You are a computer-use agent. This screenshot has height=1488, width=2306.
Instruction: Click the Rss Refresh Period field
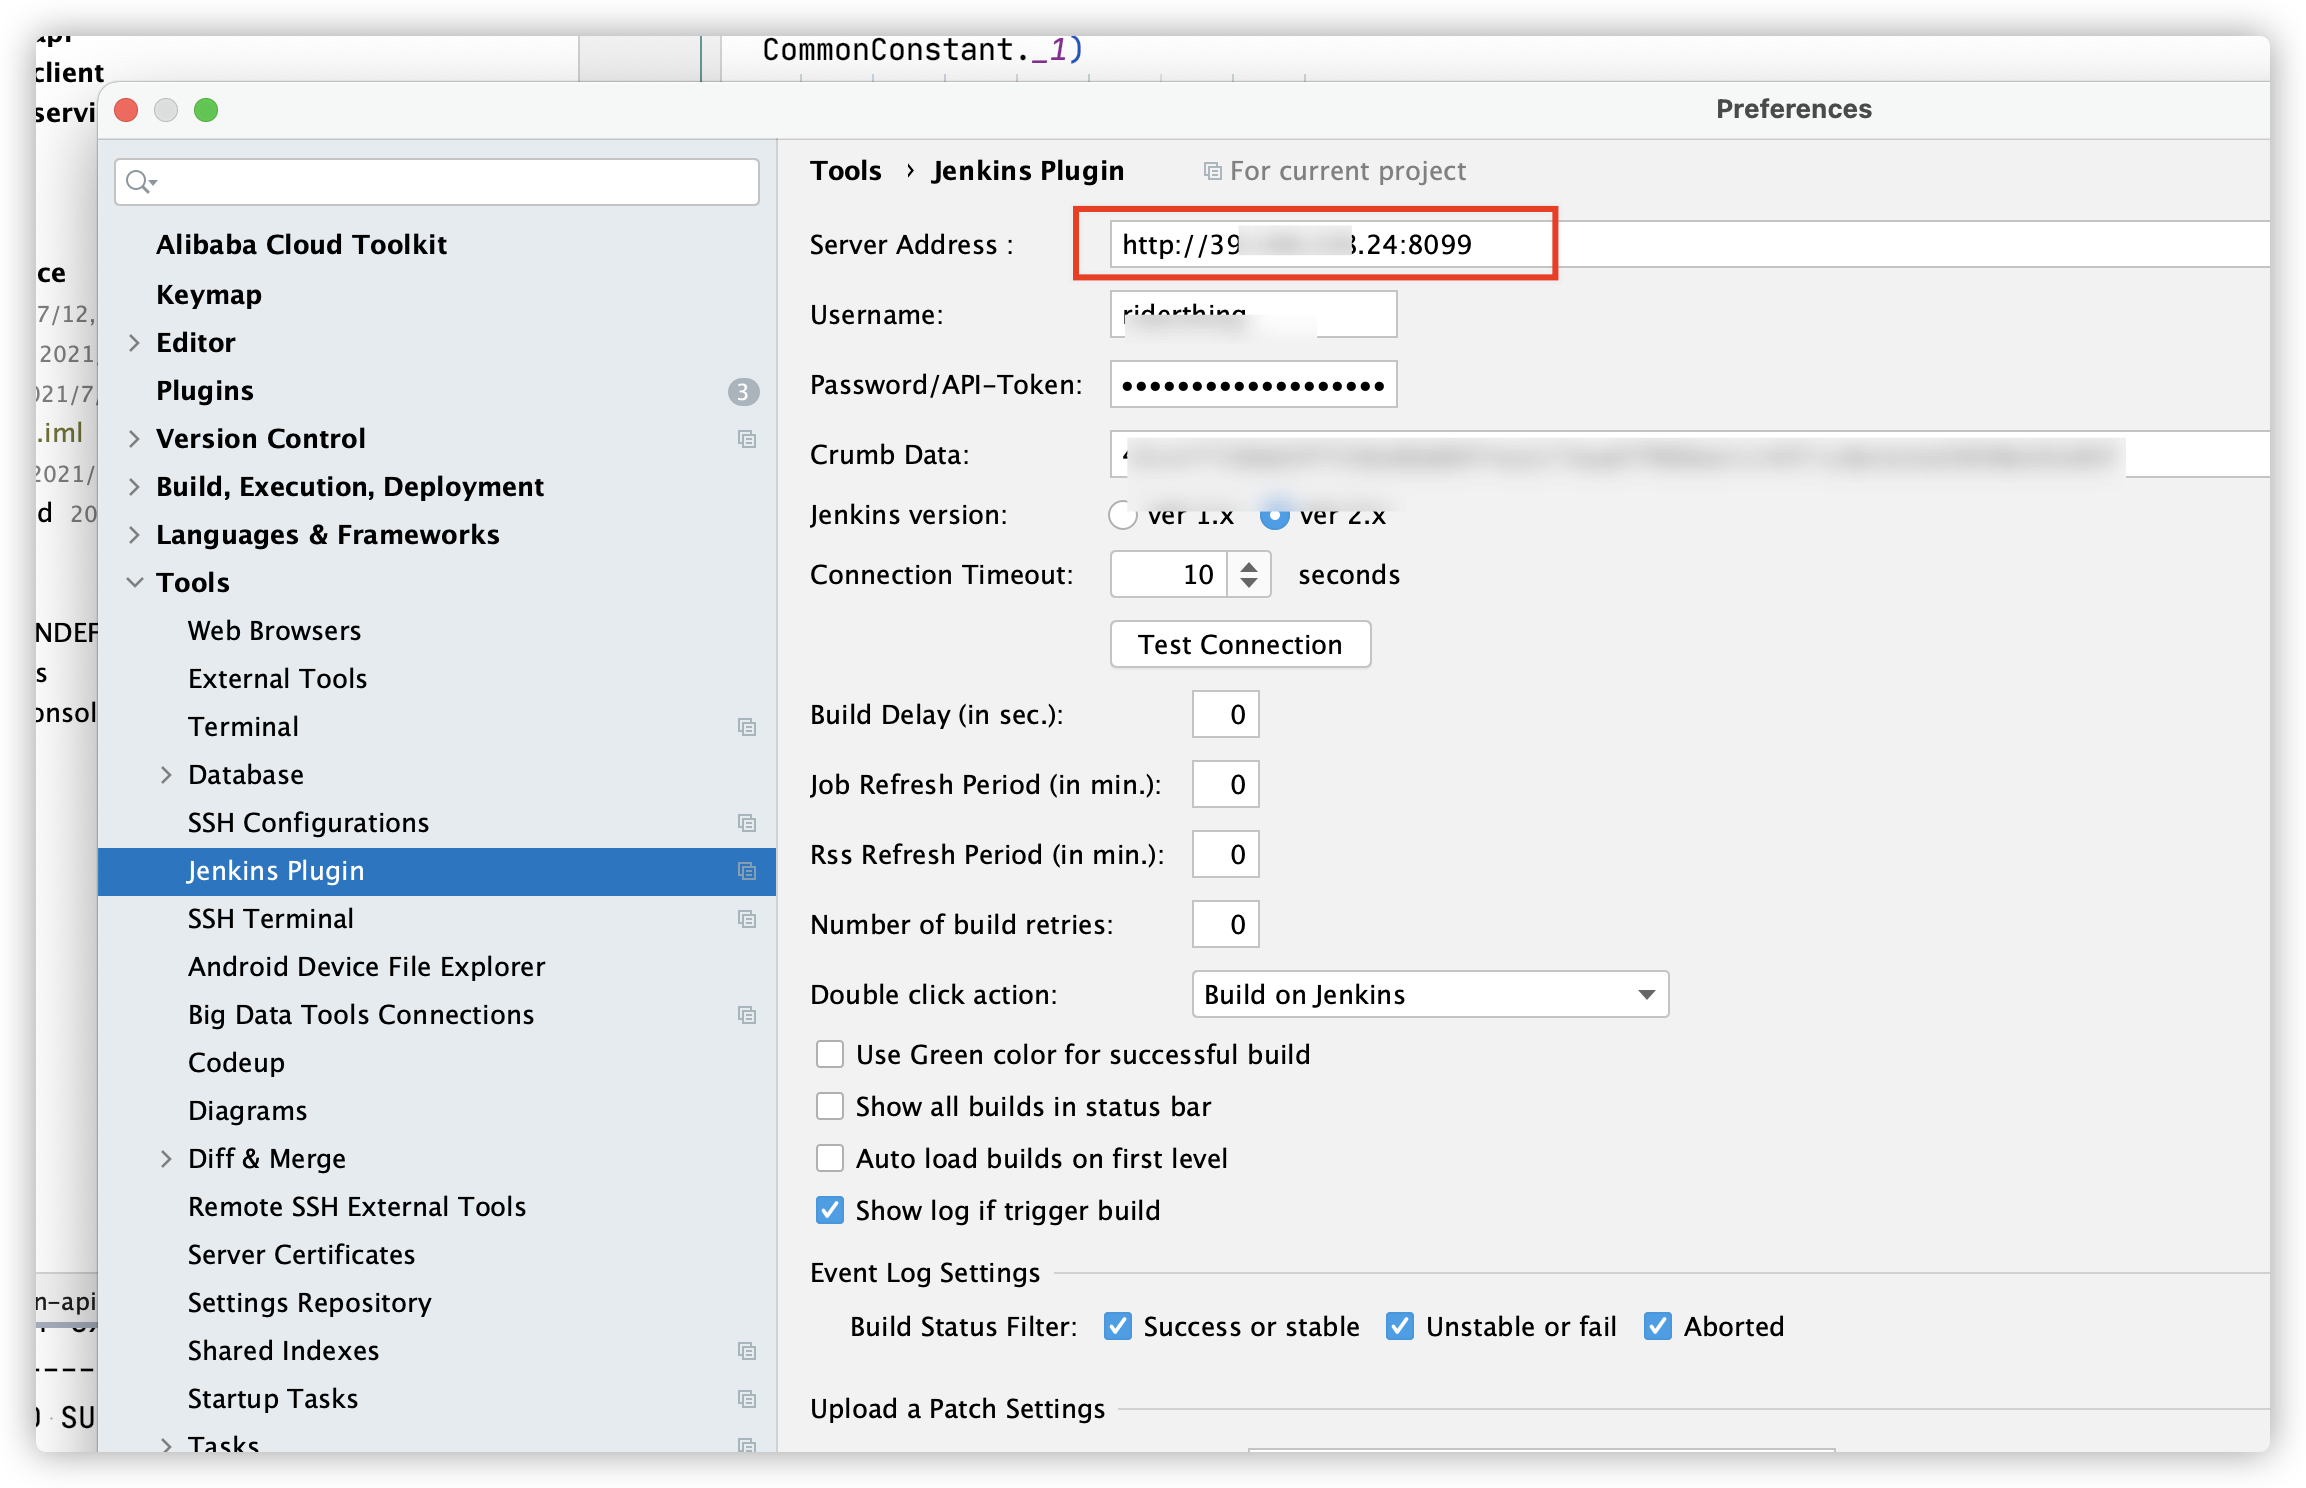(x=1225, y=855)
